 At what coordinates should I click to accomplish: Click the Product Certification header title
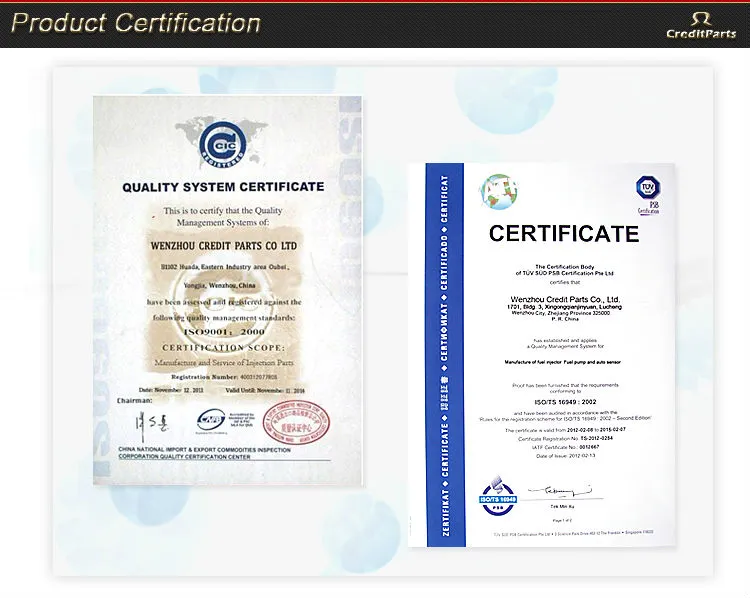click(x=136, y=23)
